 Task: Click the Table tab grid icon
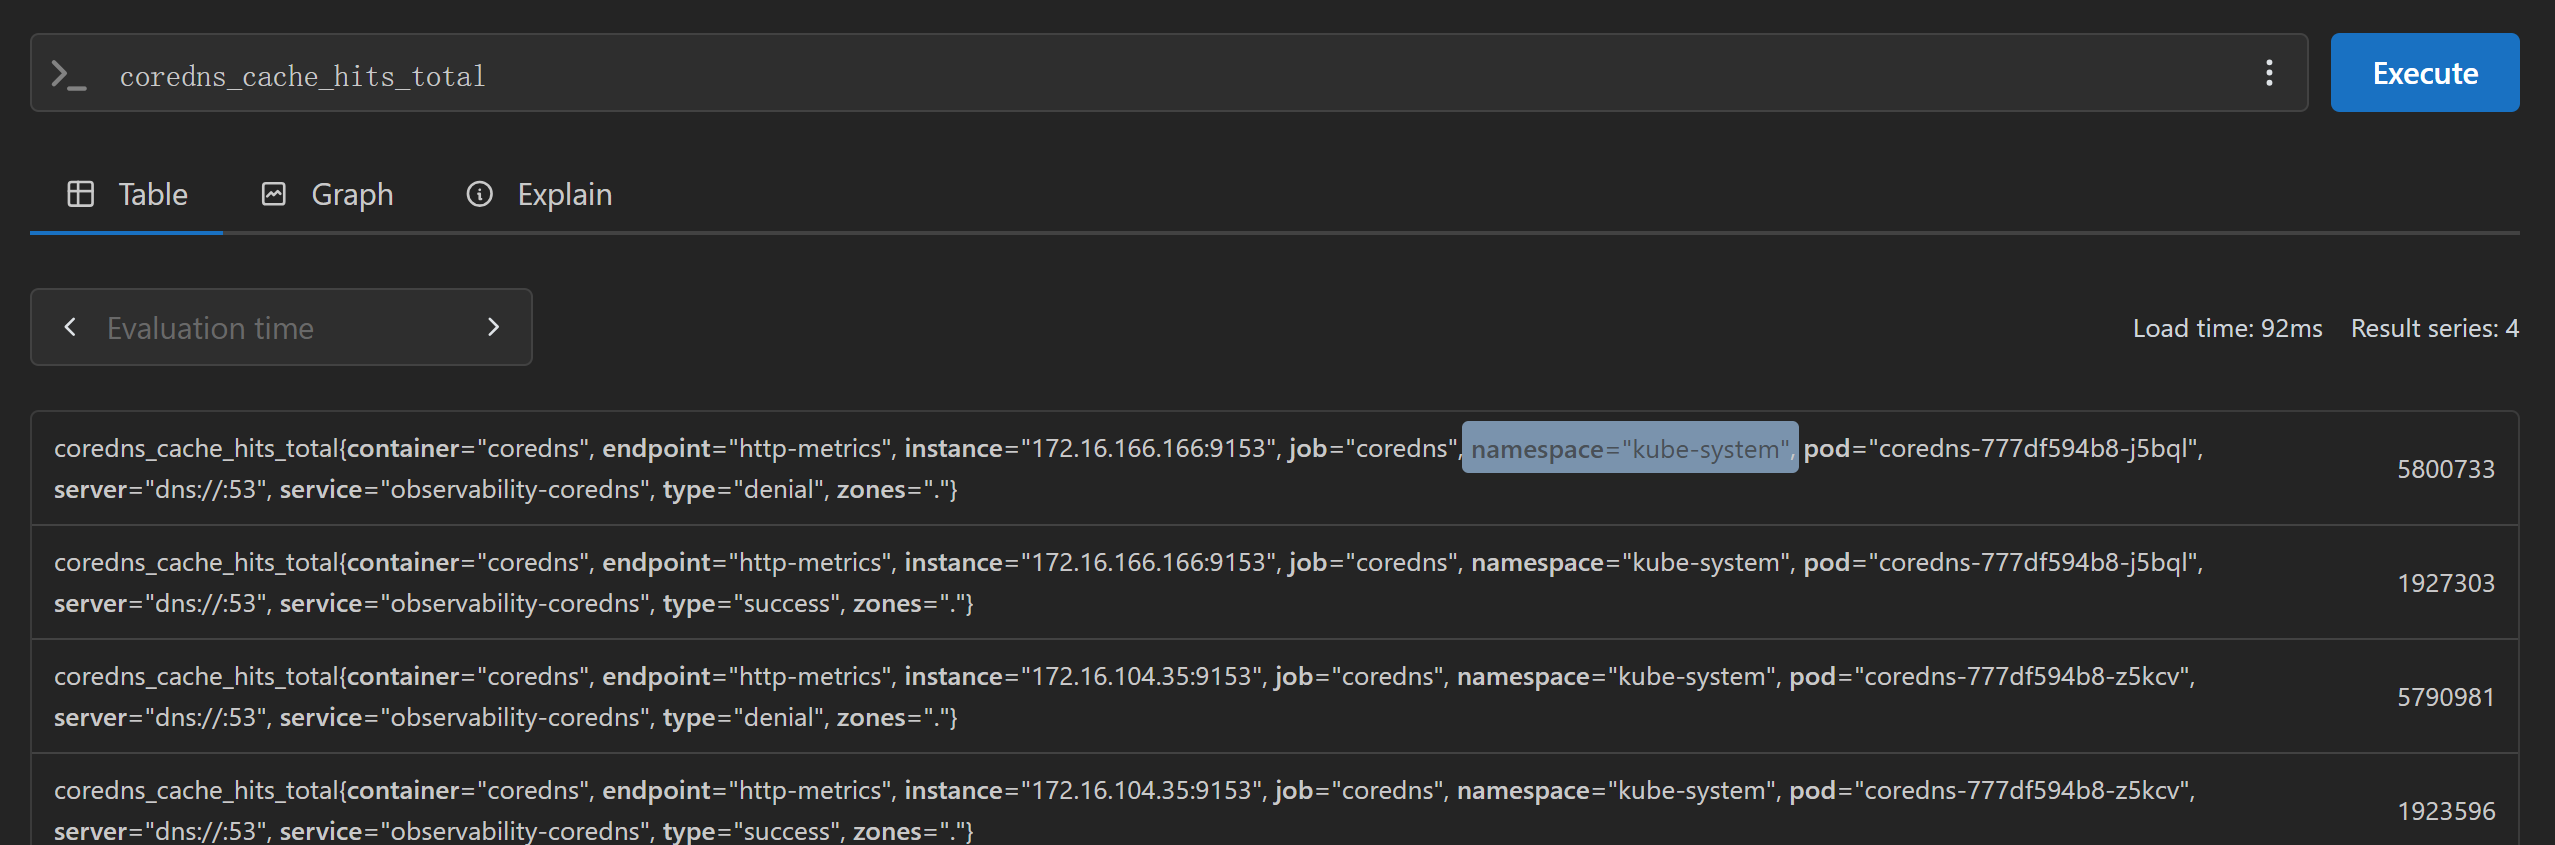click(81, 194)
